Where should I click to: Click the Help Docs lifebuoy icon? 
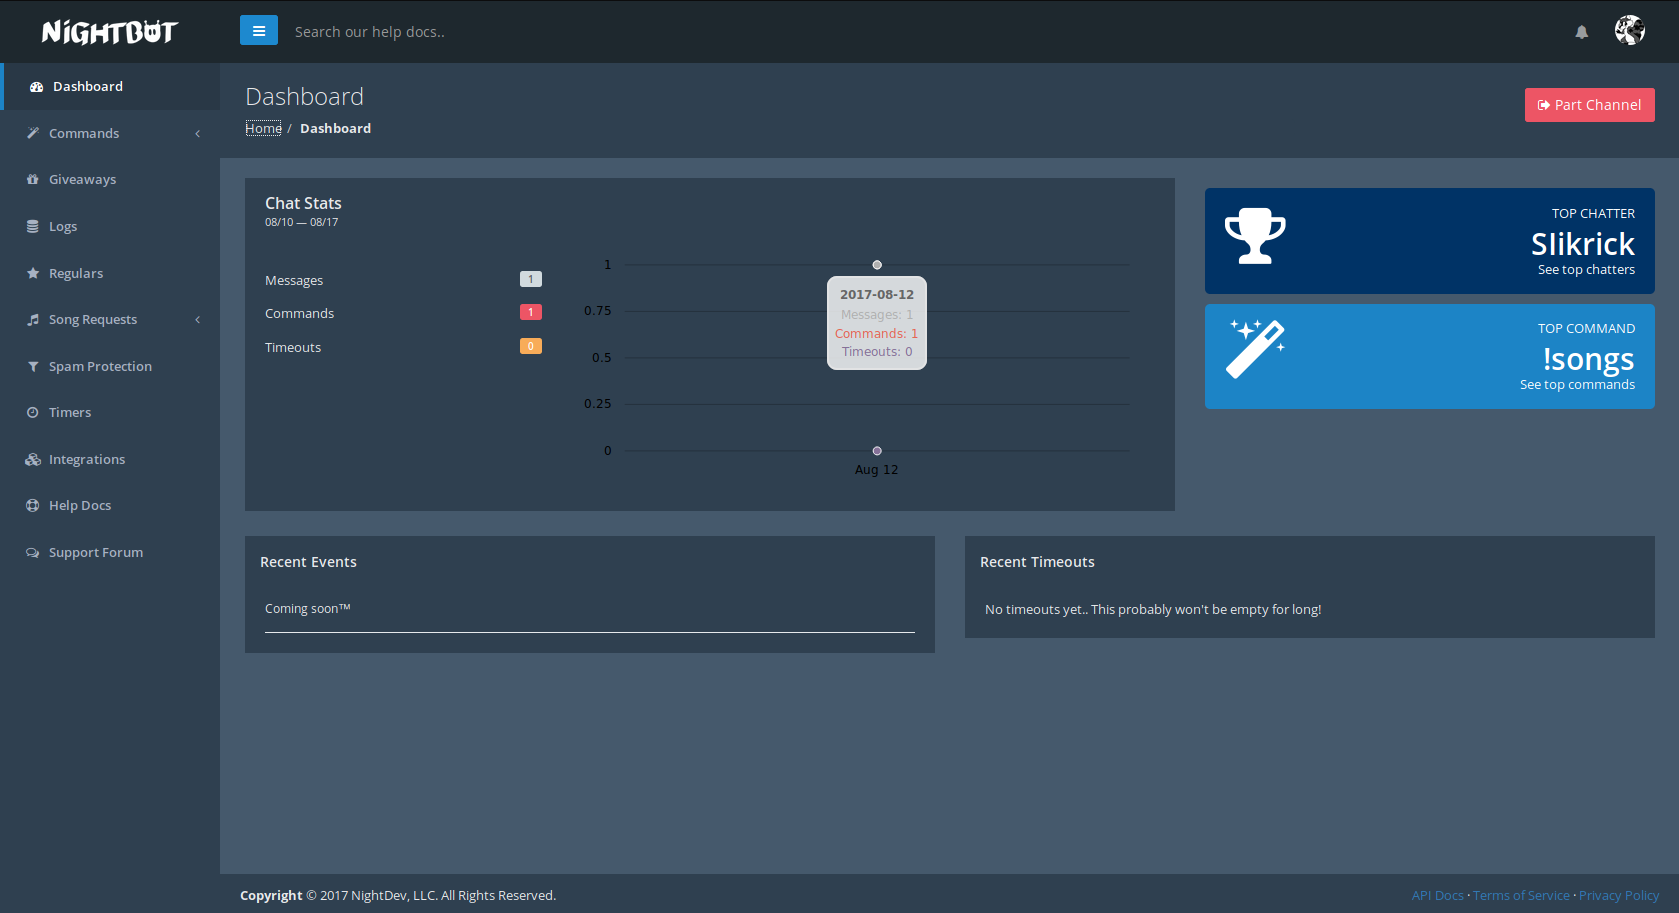33,506
